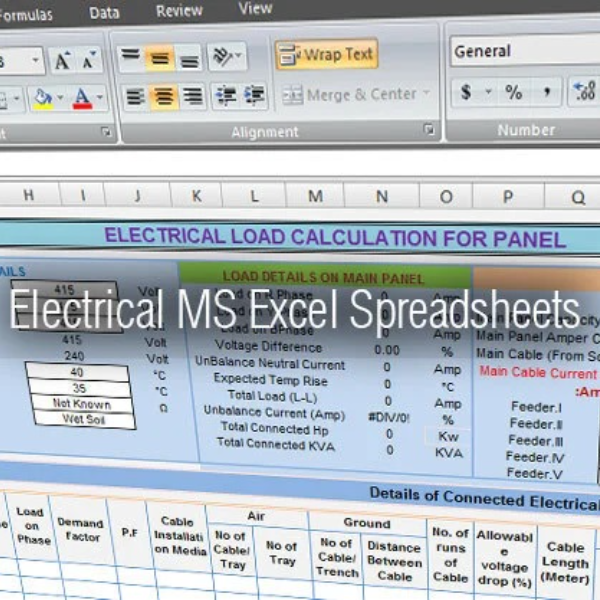
Task: Expand the Accounting format dropdown arrow
Action: click(489, 91)
